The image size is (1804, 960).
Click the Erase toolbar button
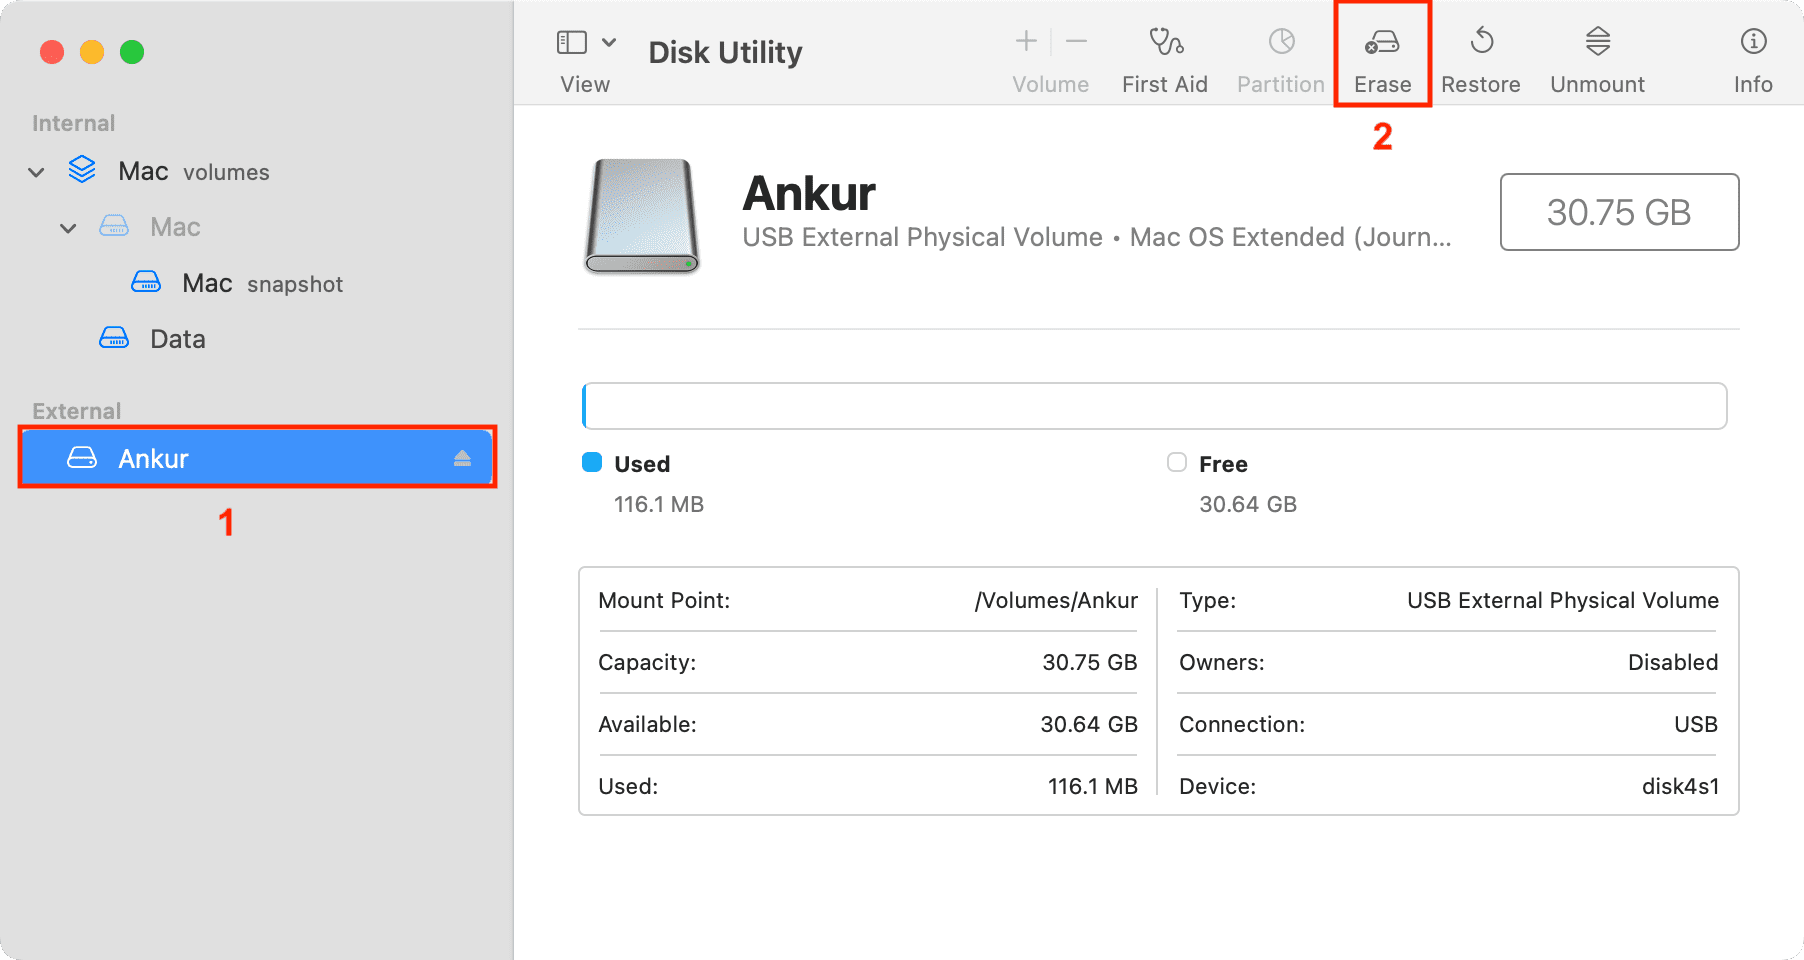click(x=1383, y=61)
